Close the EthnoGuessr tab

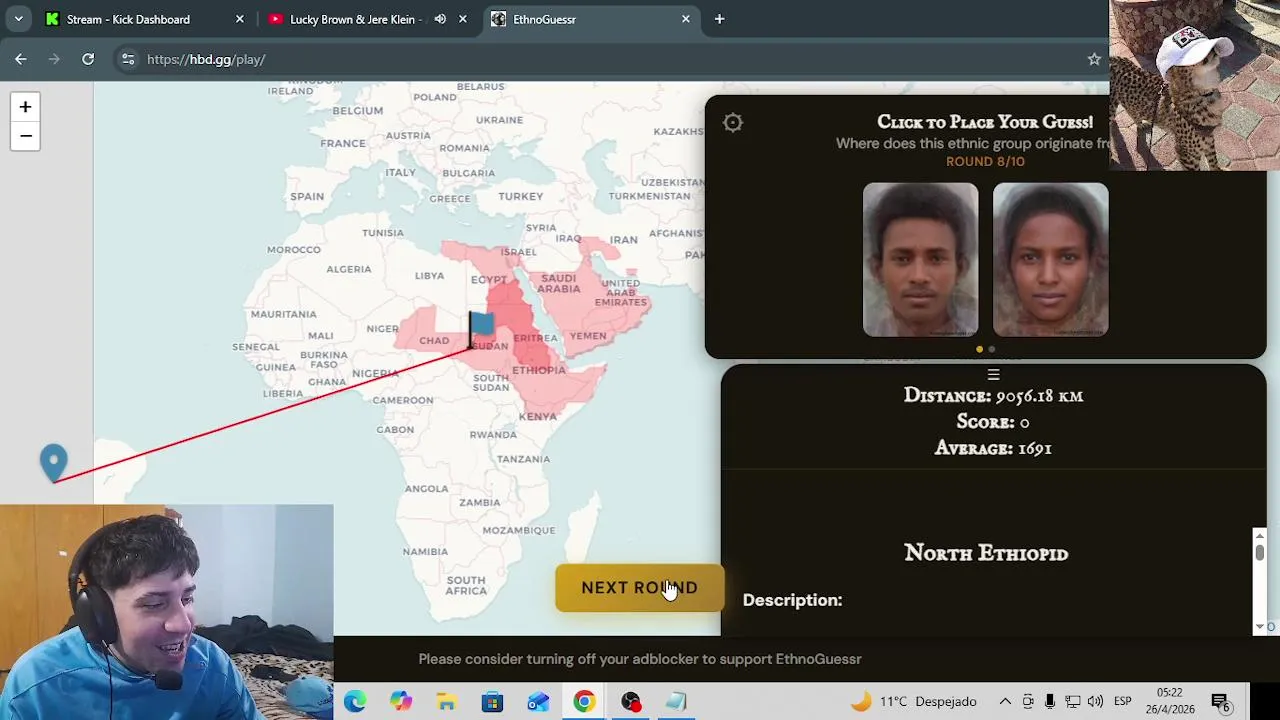pyautogui.click(x=686, y=19)
